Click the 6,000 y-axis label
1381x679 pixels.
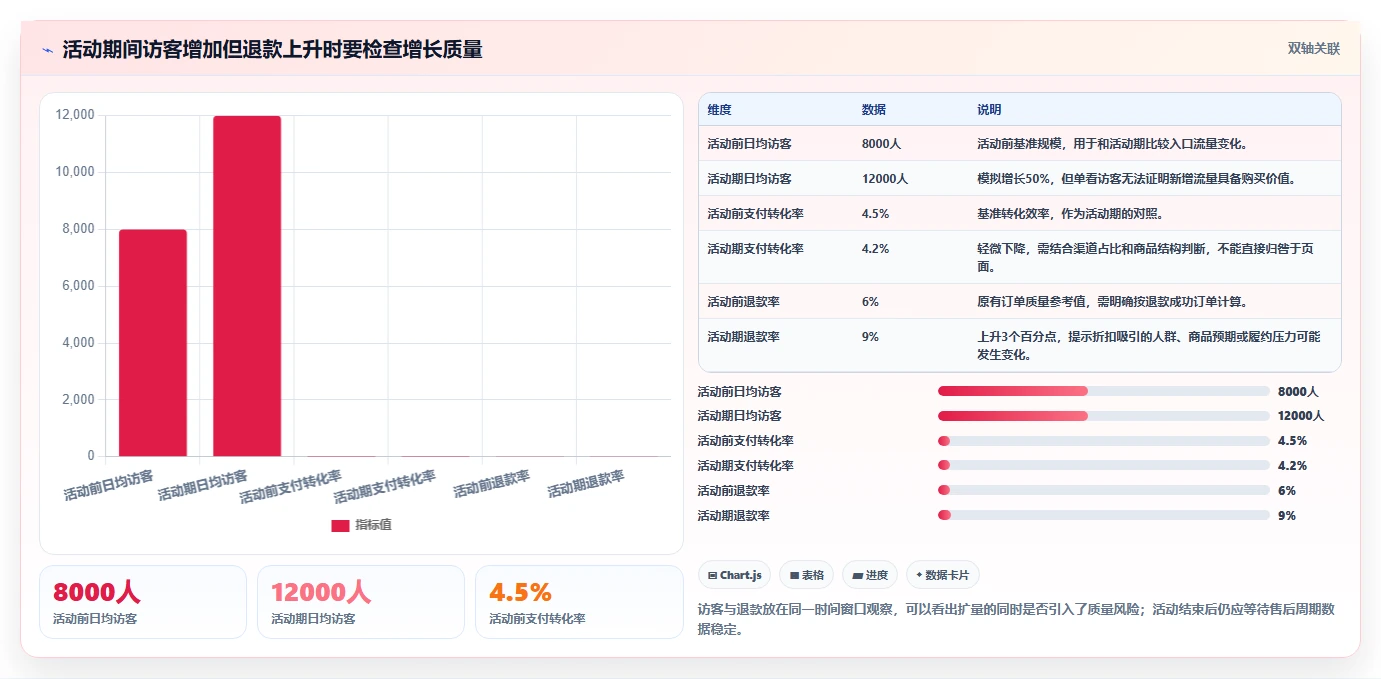[x=78, y=286]
